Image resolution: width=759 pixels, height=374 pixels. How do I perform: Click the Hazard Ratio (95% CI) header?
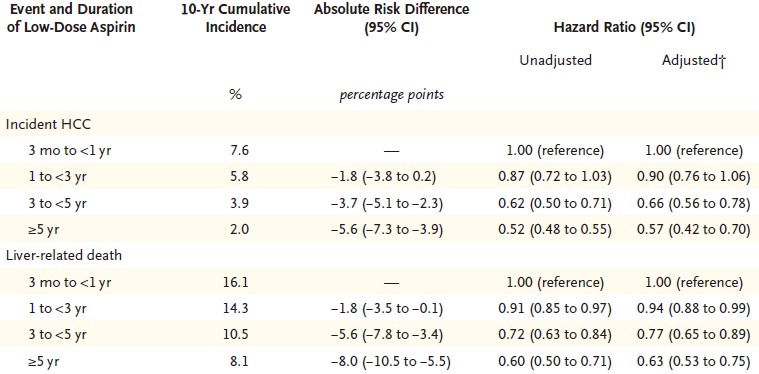(624, 29)
